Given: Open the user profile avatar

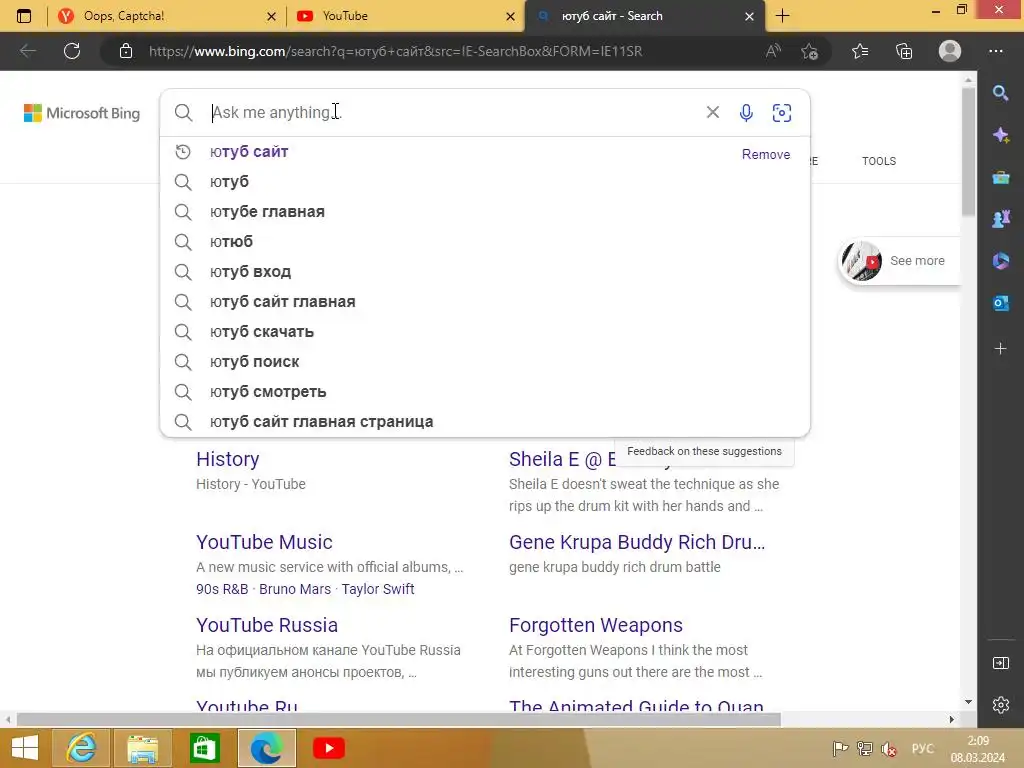Looking at the screenshot, I should [x=950, y=51].
